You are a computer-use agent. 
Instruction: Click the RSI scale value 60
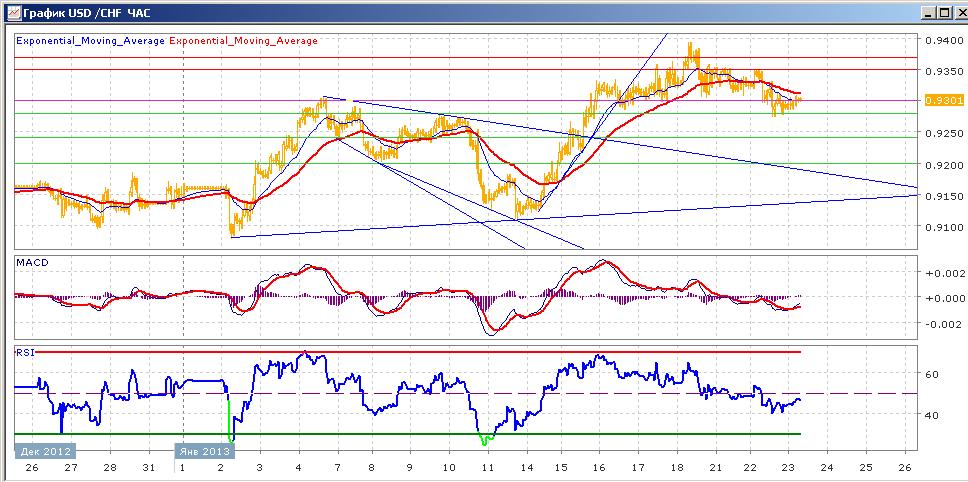pyautogui.click(x=933, y=374)
